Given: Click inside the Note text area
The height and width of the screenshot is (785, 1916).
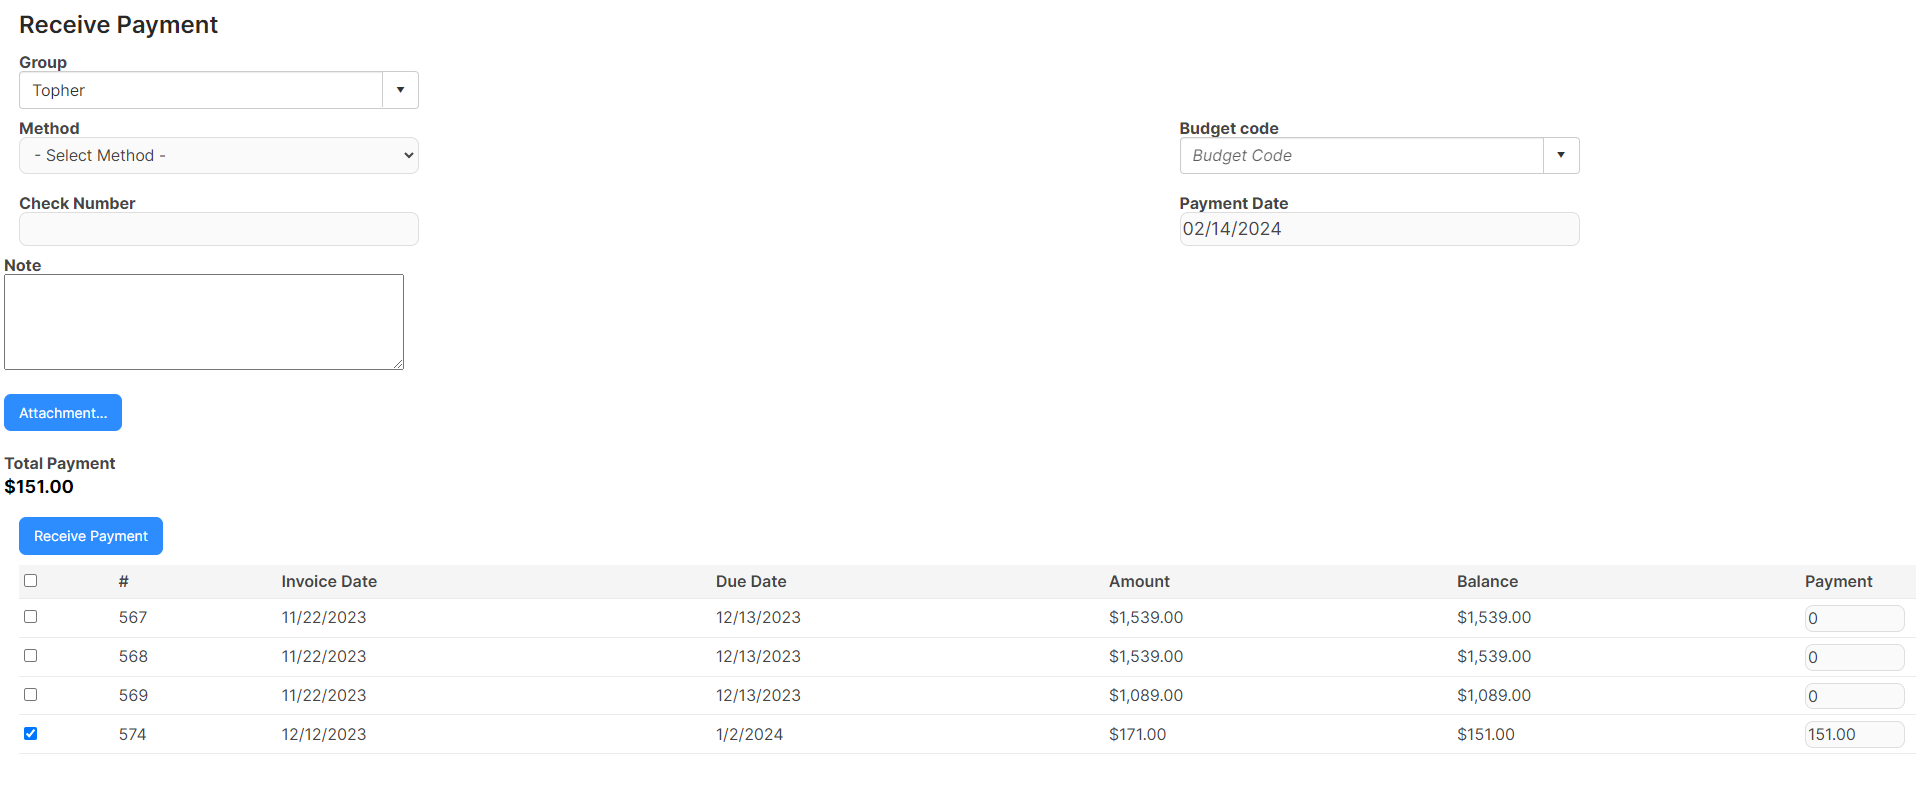Looking at the screenshot, I should click(204, 322).
